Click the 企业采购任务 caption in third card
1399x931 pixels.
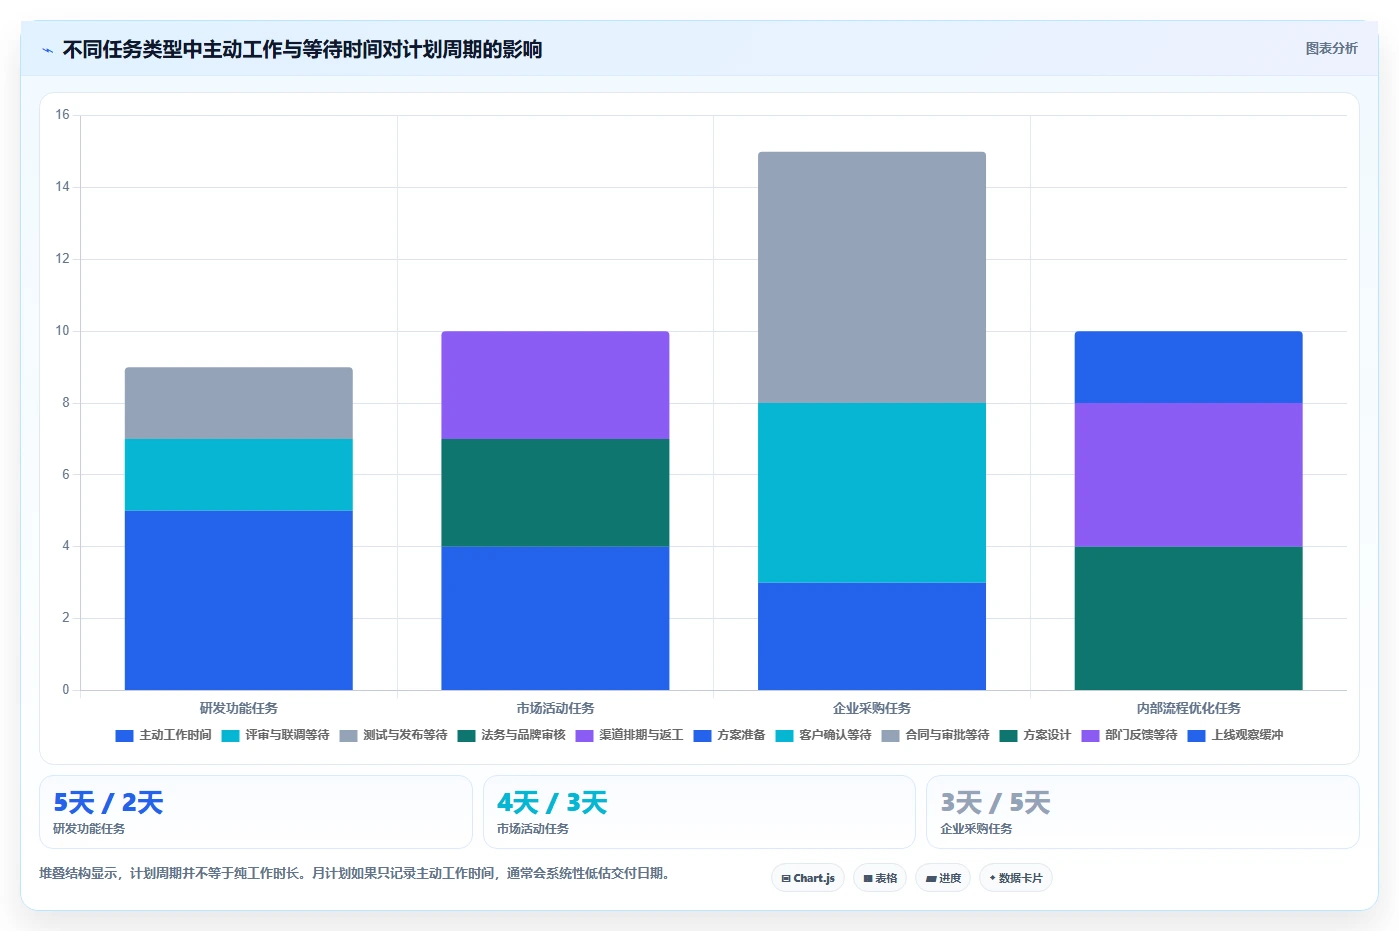[976, 829]
